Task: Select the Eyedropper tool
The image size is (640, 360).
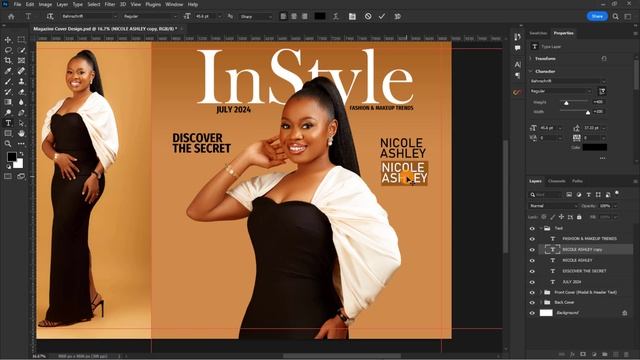Action: pyautogui.click(x=8, y=71)
